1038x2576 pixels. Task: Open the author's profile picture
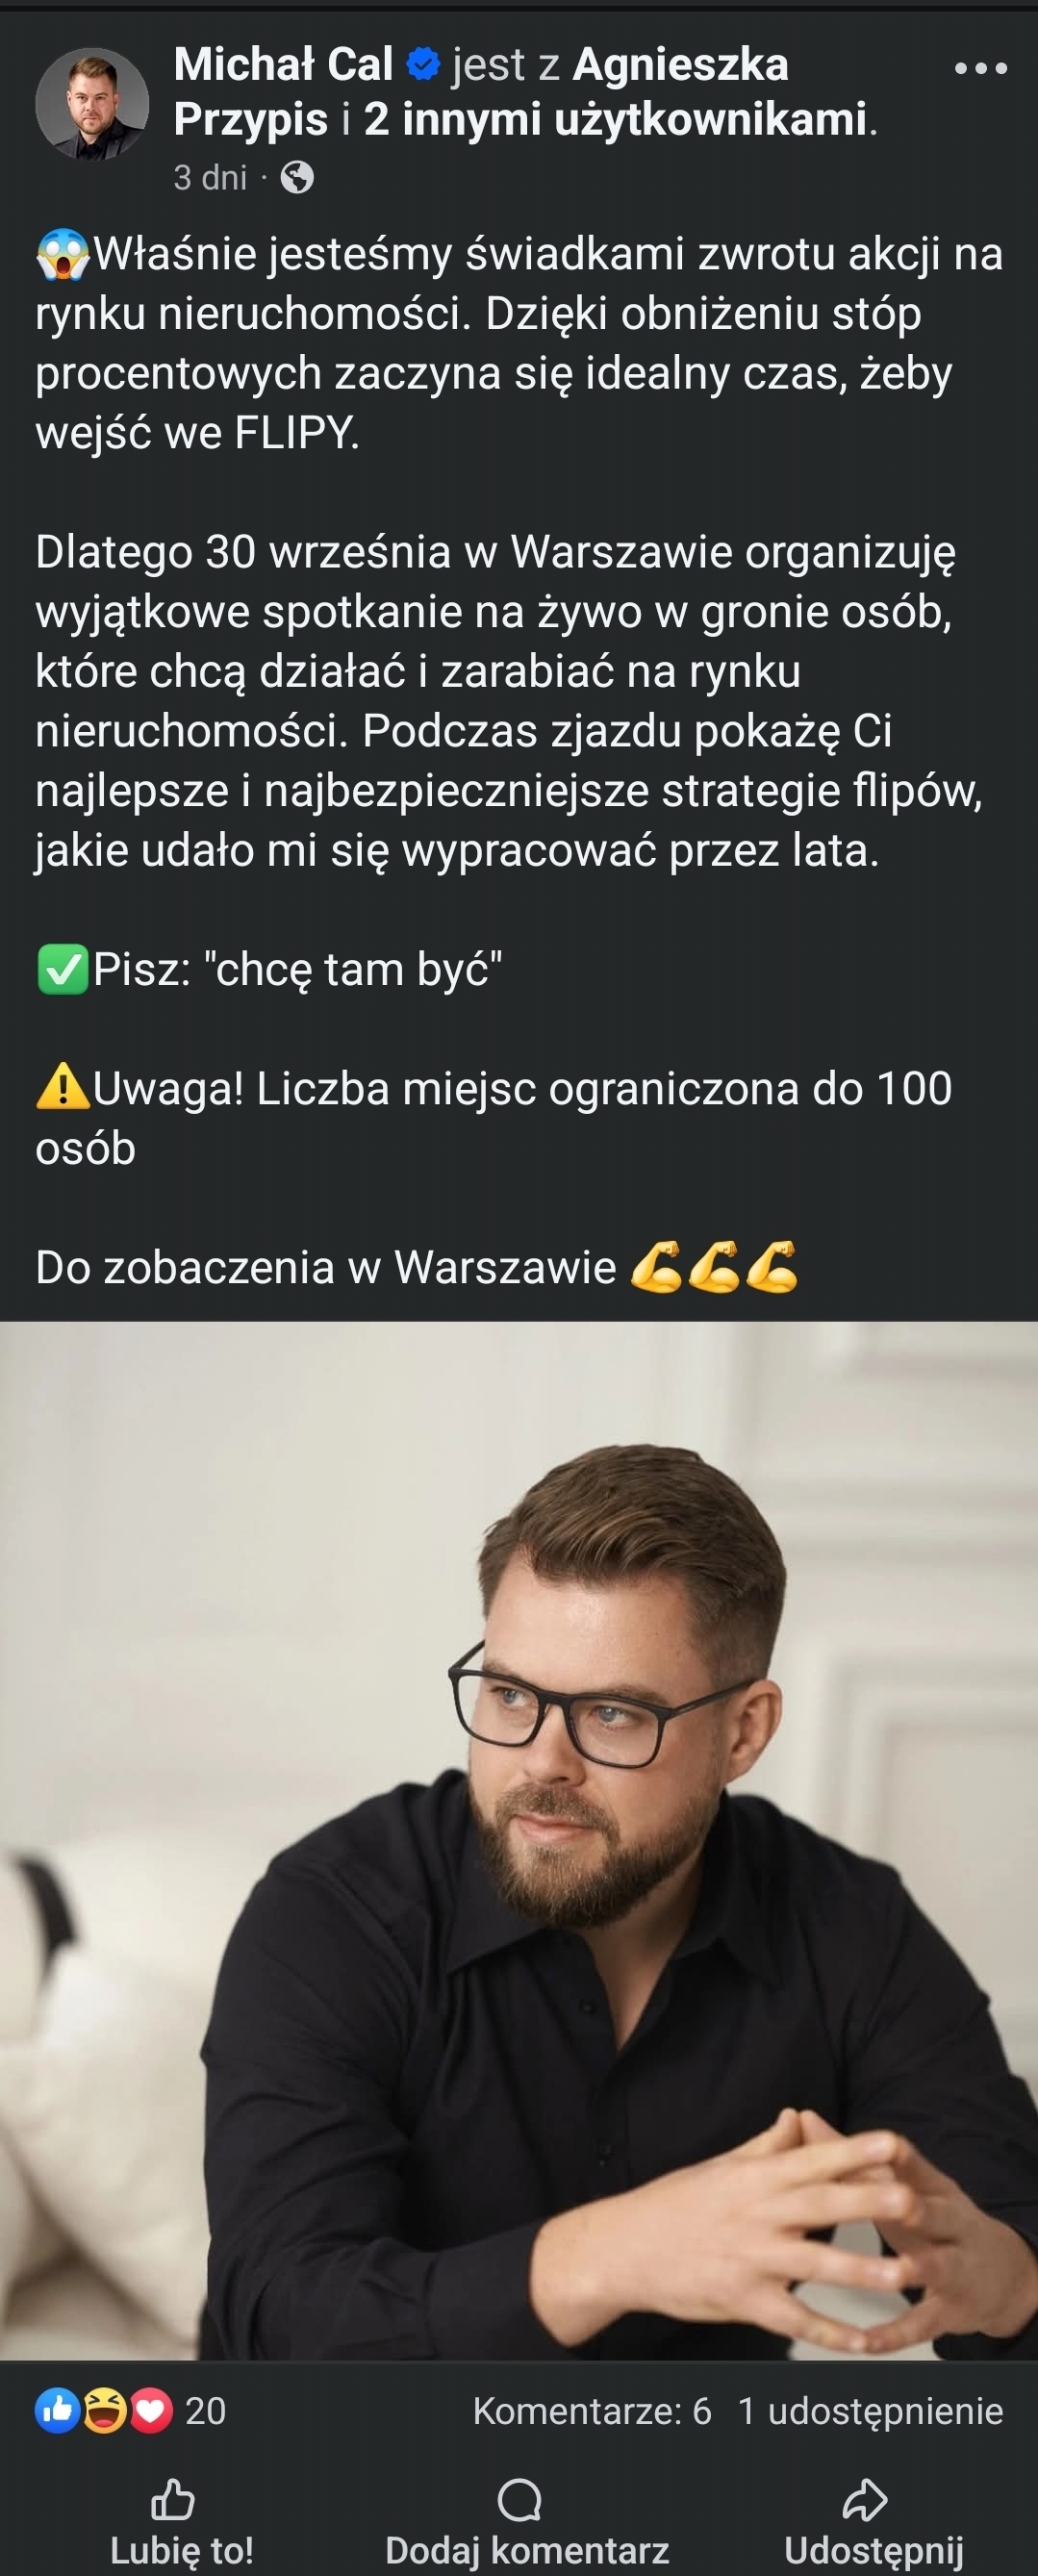(92, 104)
